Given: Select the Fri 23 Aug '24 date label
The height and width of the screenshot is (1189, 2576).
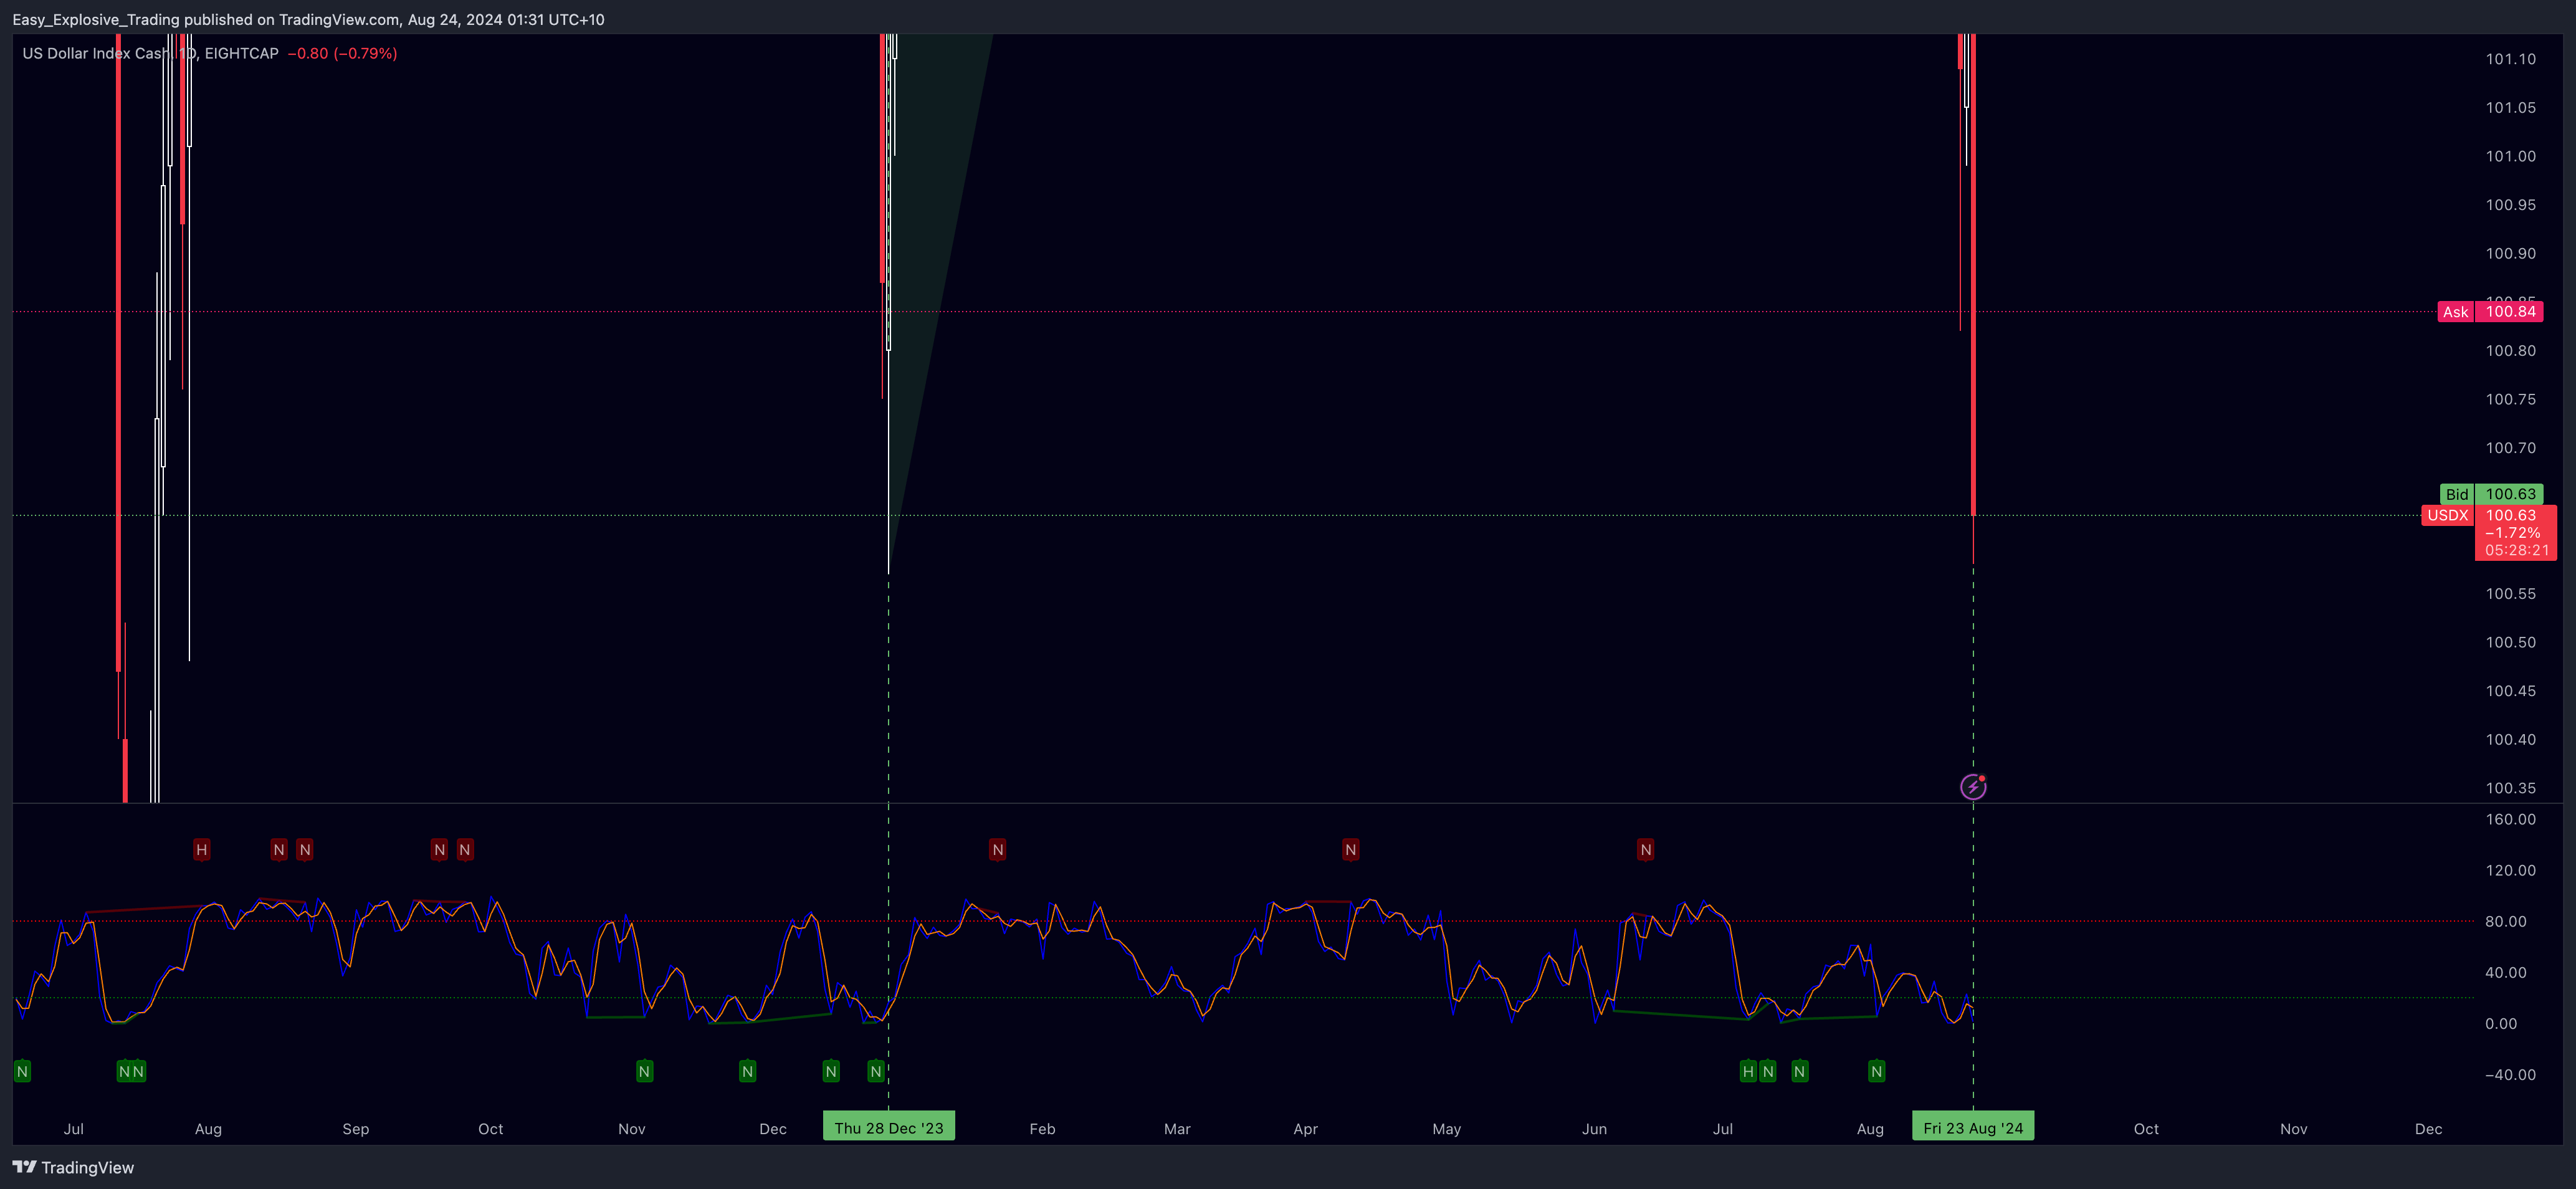Looking at the screenshot, I should point(1973,1127).
